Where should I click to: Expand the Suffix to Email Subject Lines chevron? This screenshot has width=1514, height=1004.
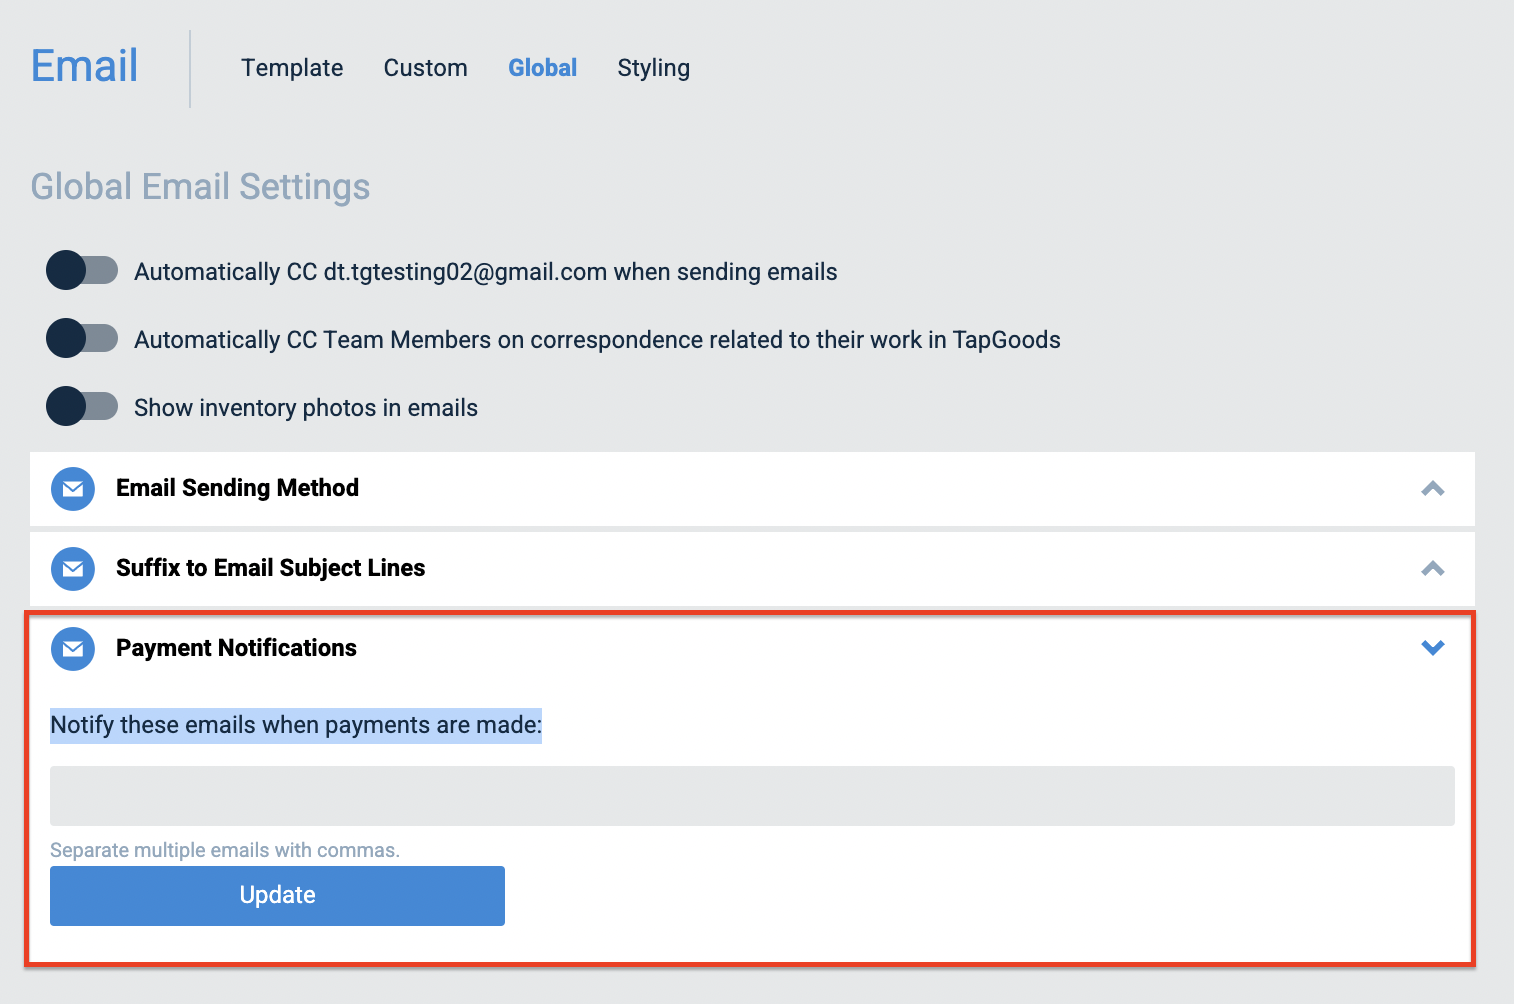1433,568
